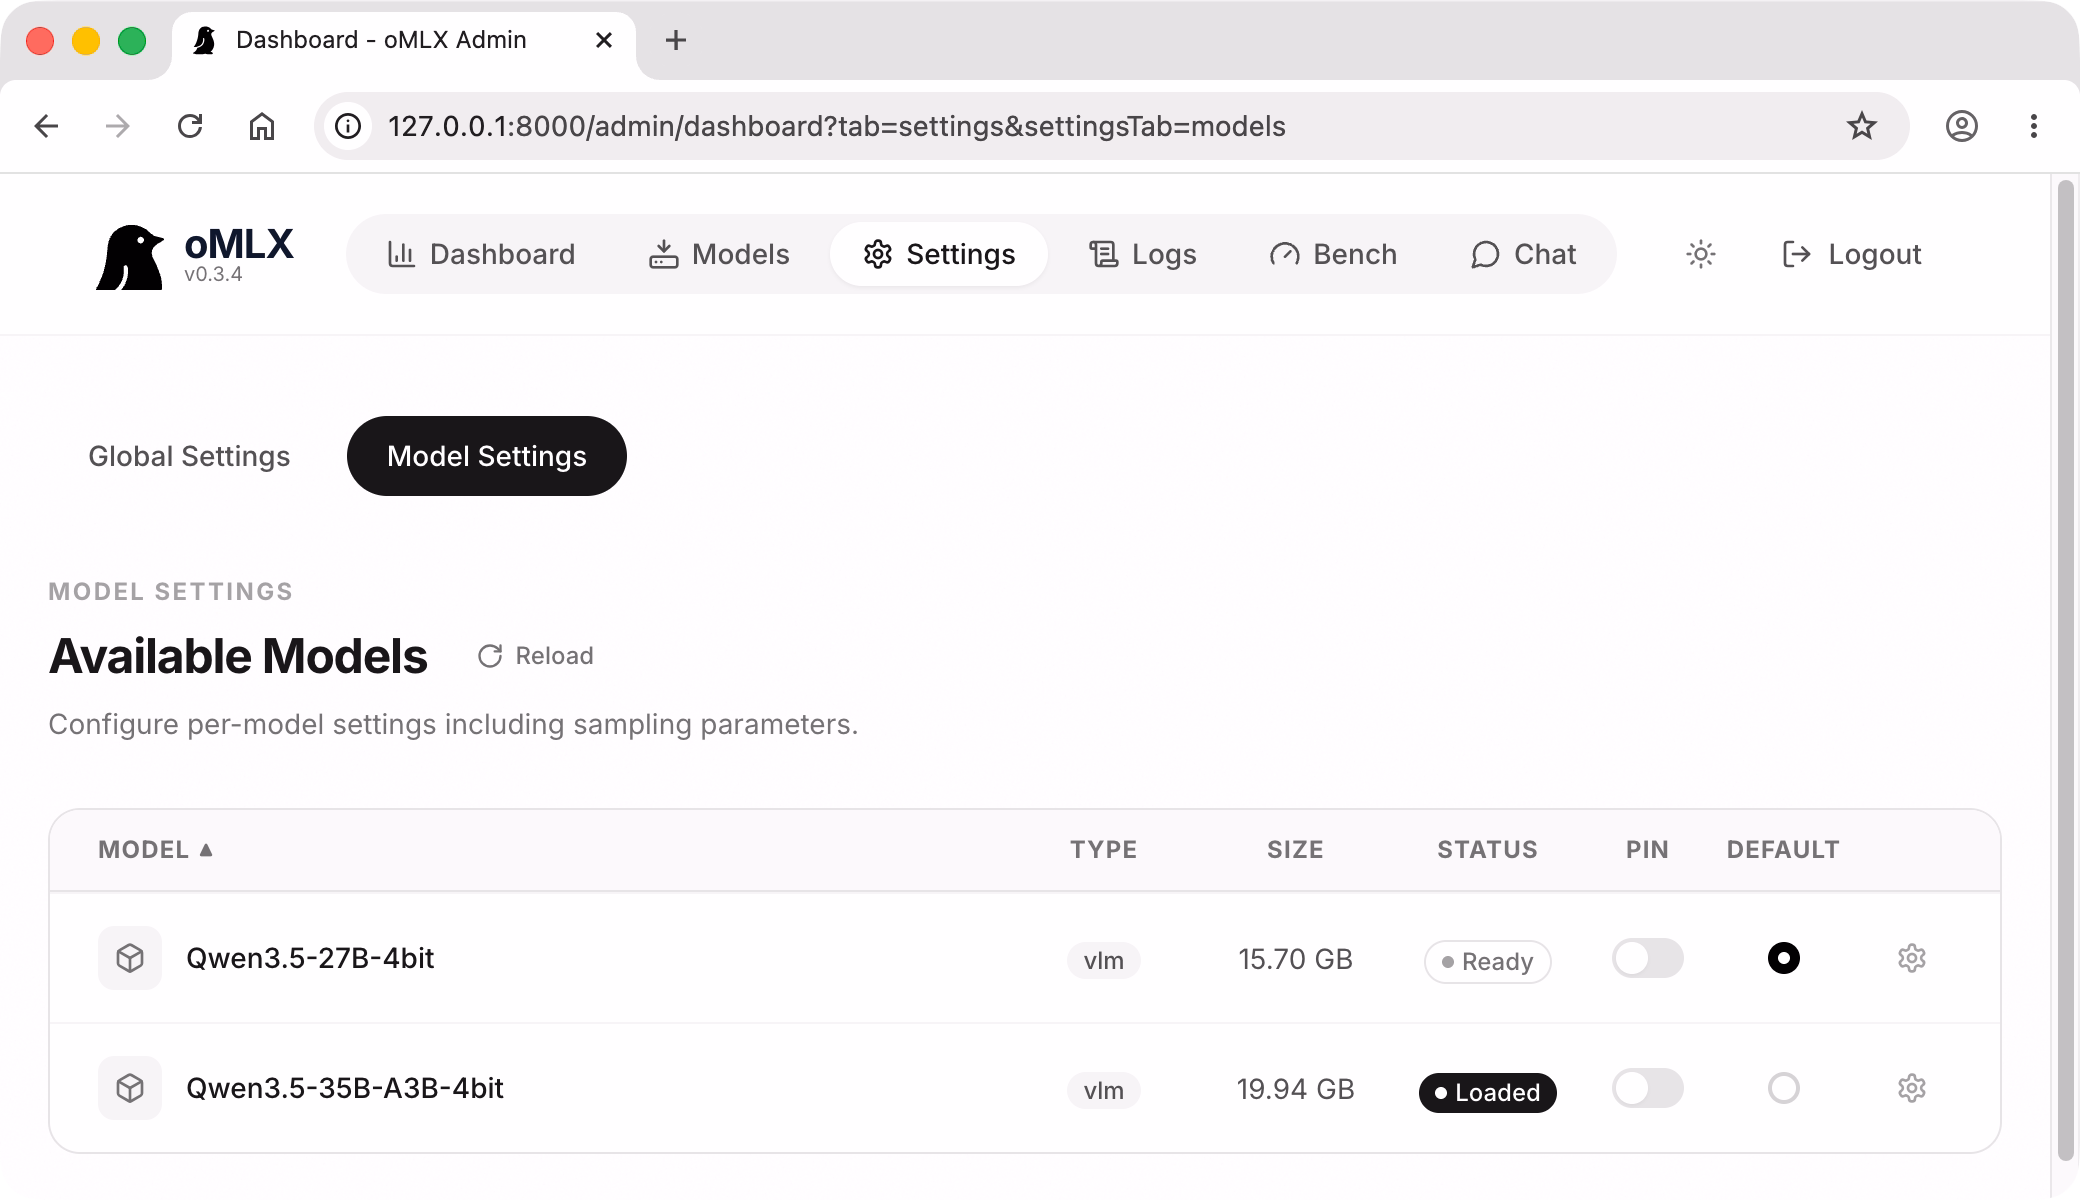Open settings gear for Qwen3.5-27B-4bit
Screen dimensions: 2080x1200
pos(1911,958)
